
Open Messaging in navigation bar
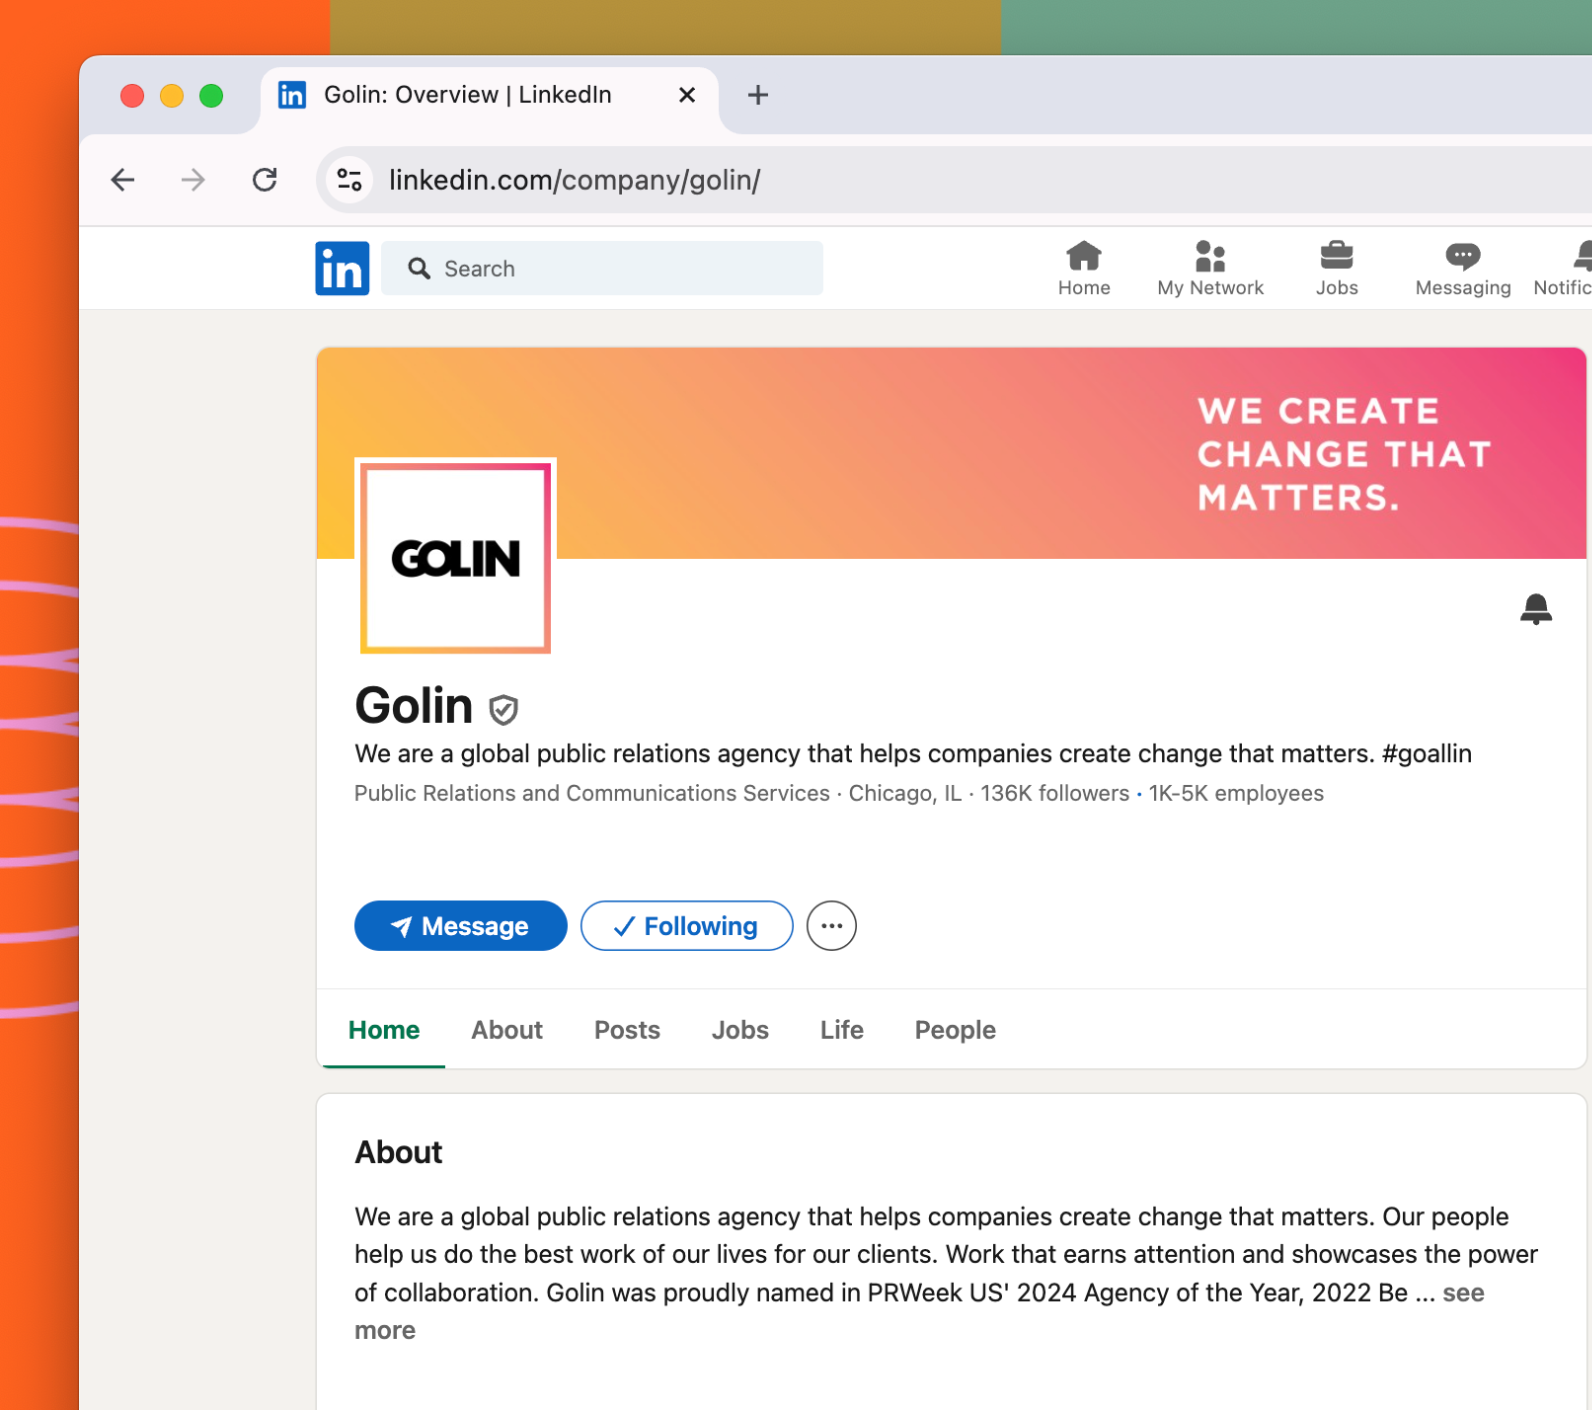pyautogui.click(x=1462, y=268)
